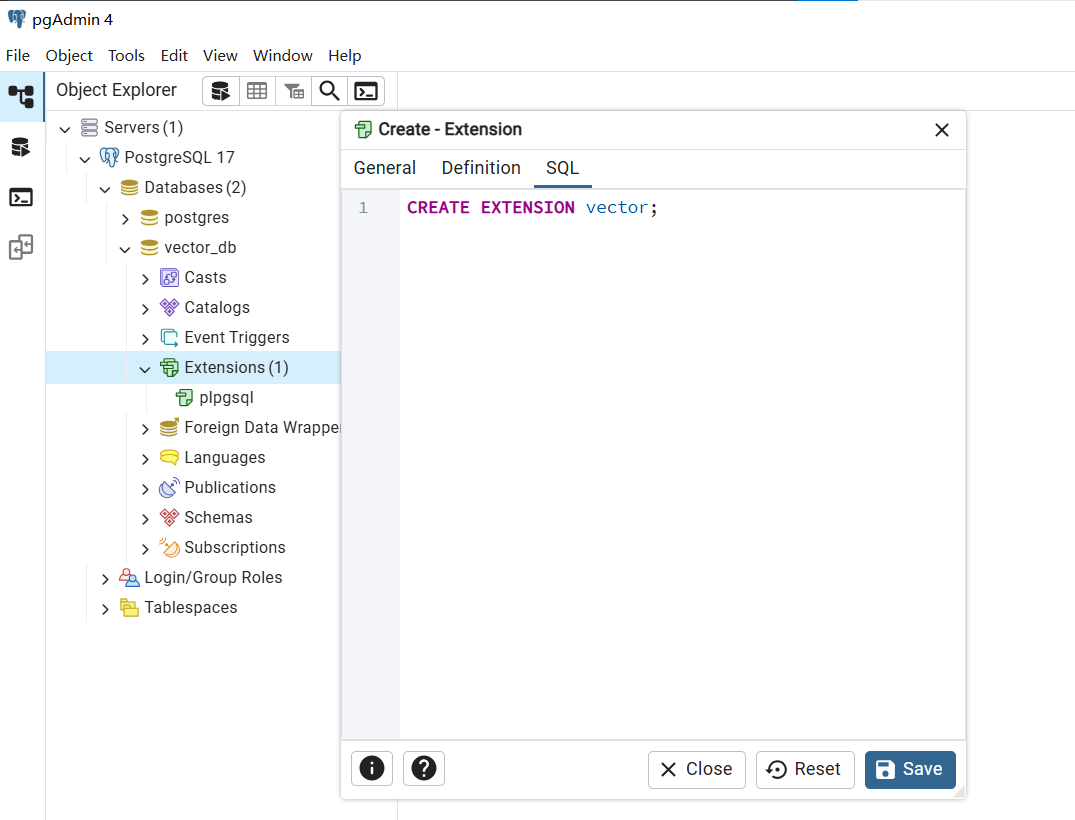Click the dialog help question mark button
Image resolution: width=1075 pixels, height=820 pixels.
tap(424, 769)
